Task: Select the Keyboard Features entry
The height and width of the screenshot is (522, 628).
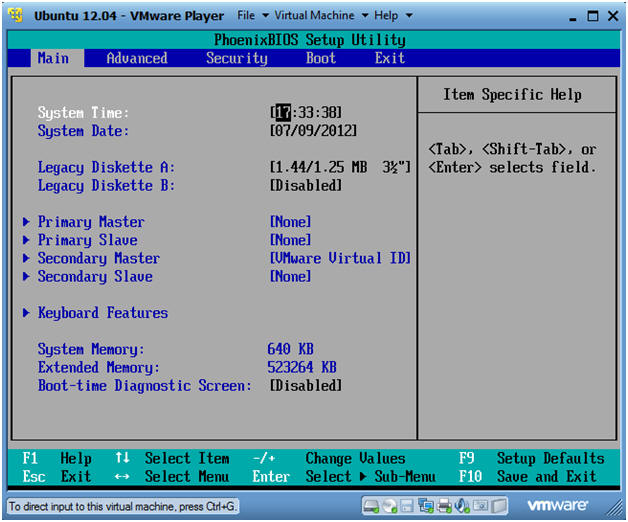Action: pos(103,313)
